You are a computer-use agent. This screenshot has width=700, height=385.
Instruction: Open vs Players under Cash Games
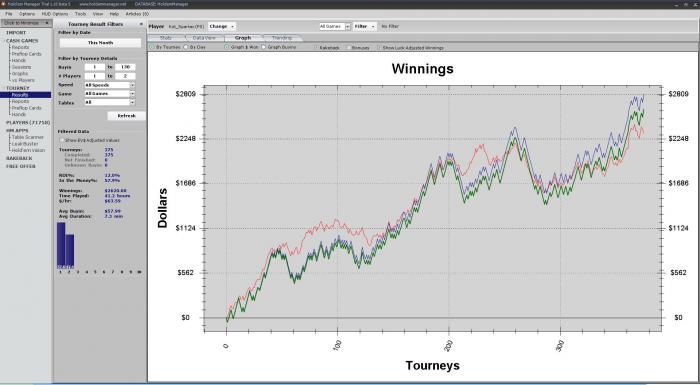pos(23,80)
